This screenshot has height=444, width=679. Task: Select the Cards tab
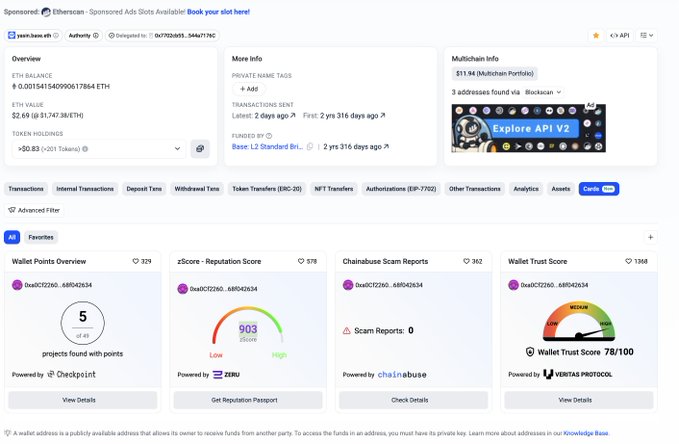pyautogui.click(x=599, y=189)
